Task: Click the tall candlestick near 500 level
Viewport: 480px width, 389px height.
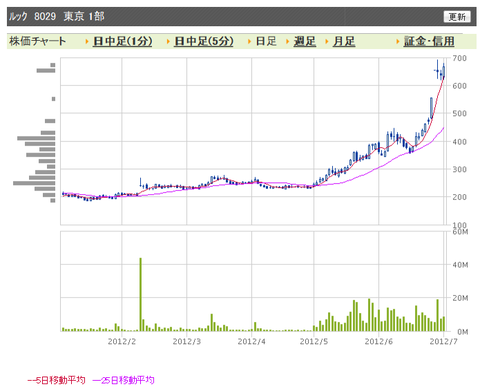Action: 431,108
